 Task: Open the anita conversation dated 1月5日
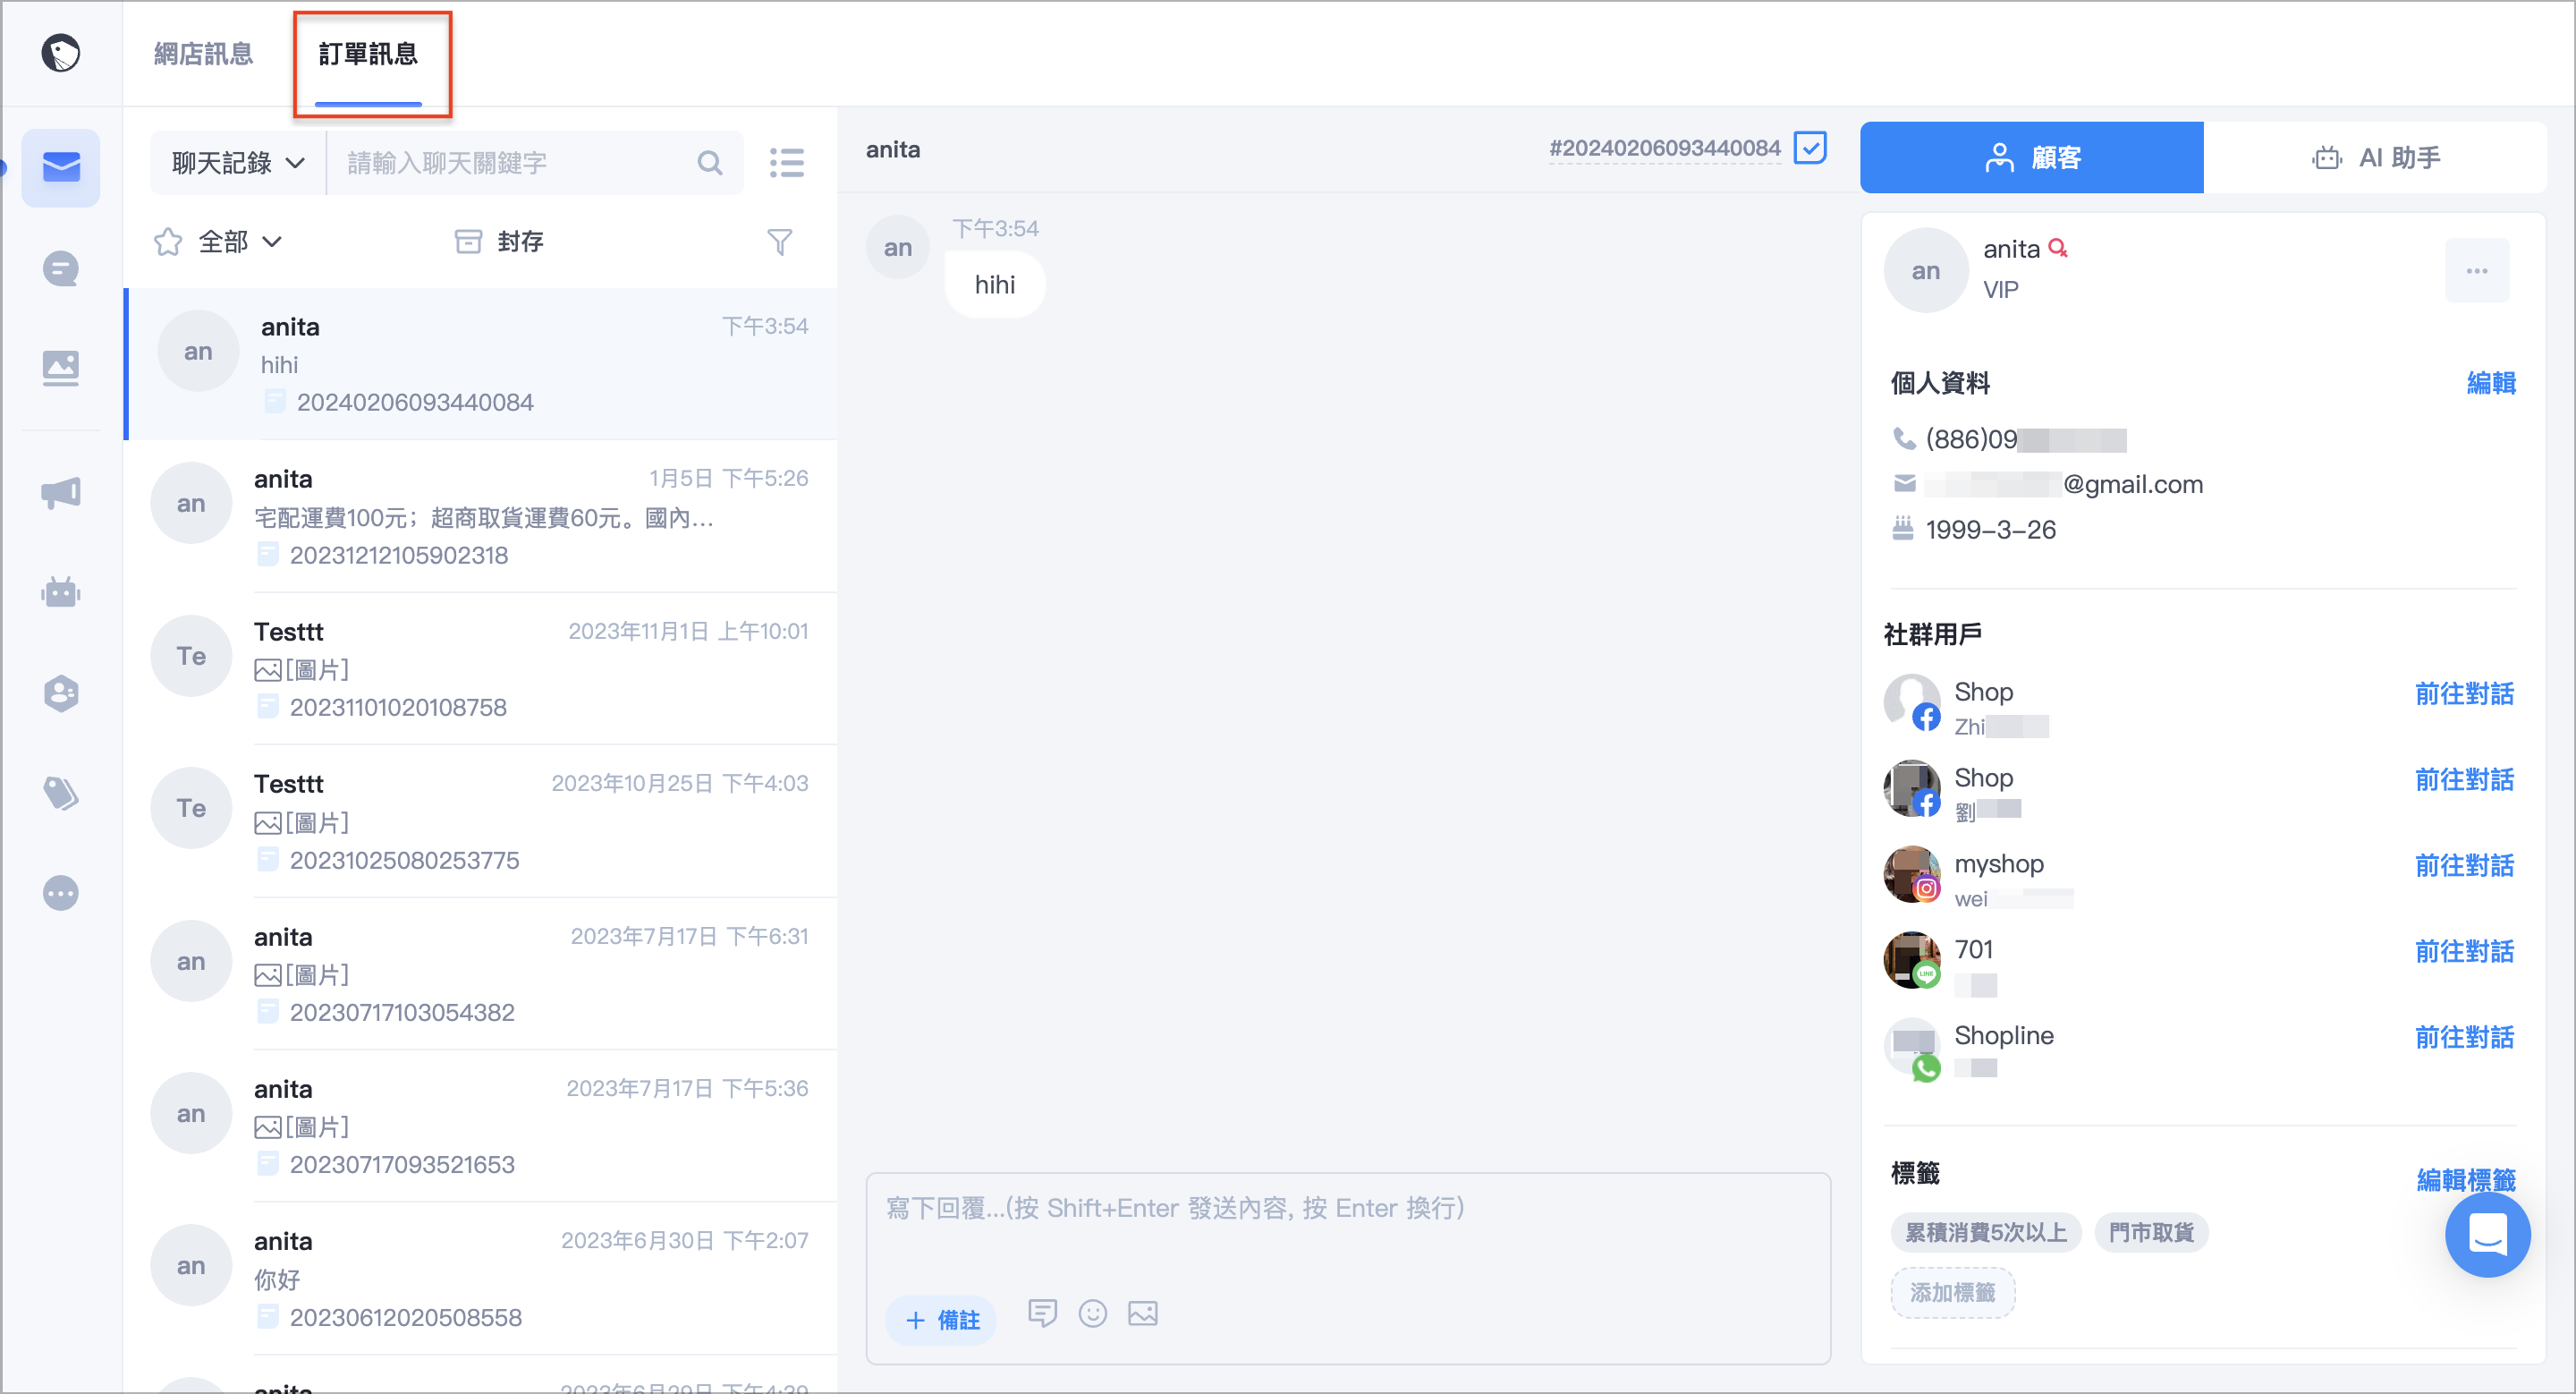(x=481, y=516)
